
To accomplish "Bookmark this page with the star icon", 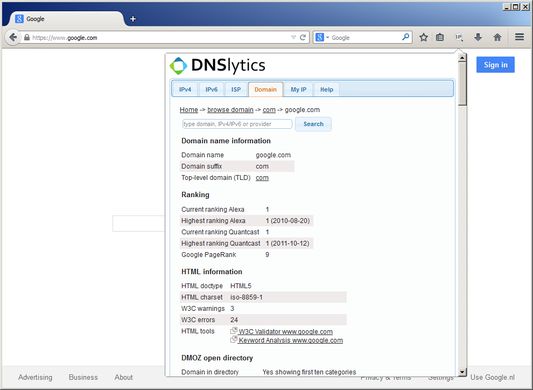I will [x=424, y=37].
